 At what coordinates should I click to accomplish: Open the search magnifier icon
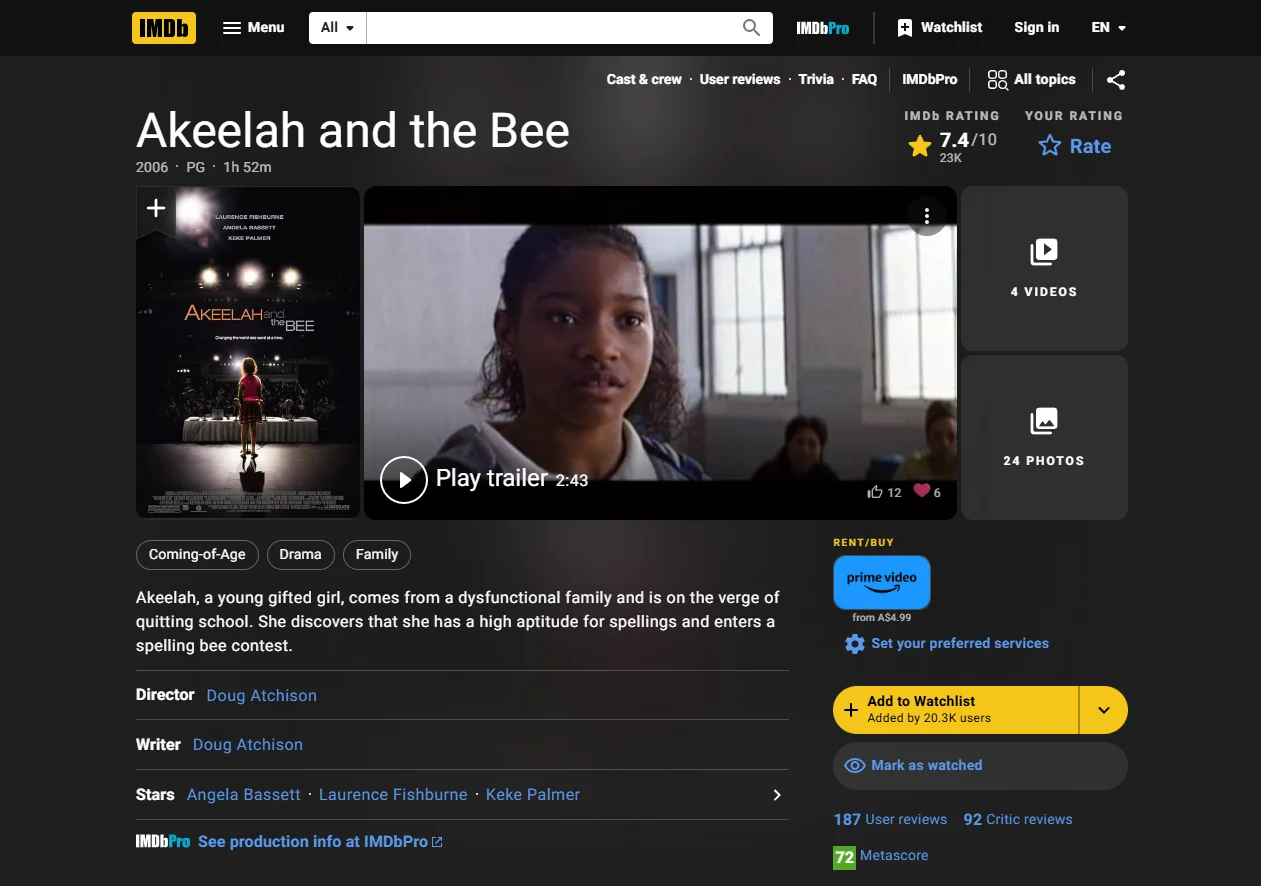[x=750, y=27]
